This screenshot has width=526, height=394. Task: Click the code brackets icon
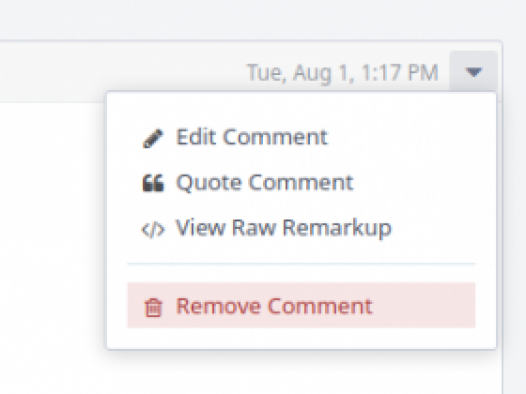coord(153,230)
